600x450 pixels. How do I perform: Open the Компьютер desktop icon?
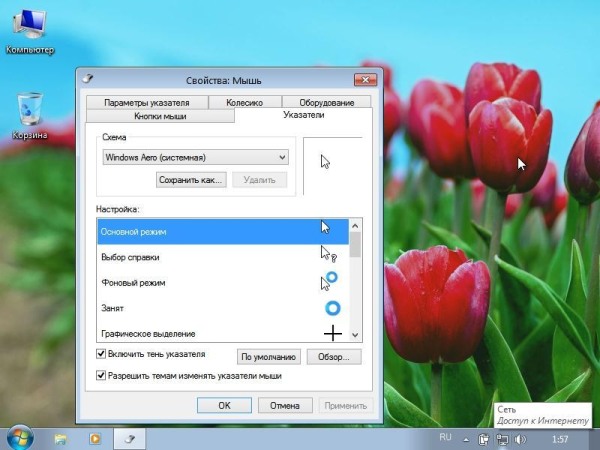click(x=30, y=32)
